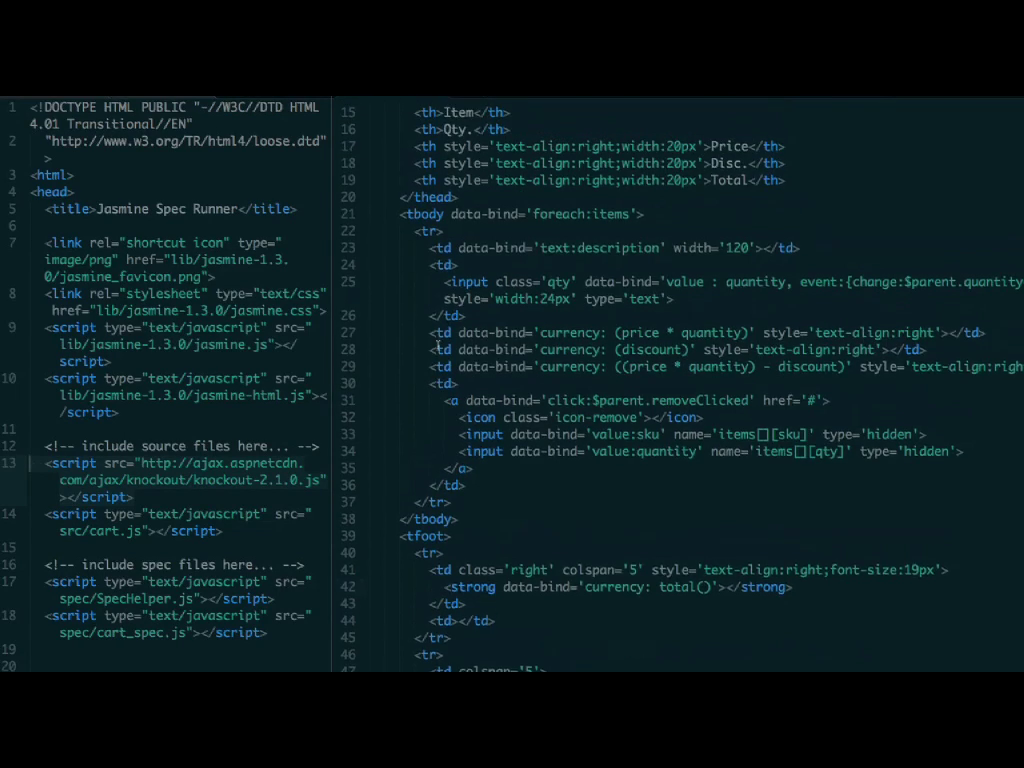Viewport: 1024px width, 768px height.
Task: Click the "width='120'" attribute
Action: (714, 248)
